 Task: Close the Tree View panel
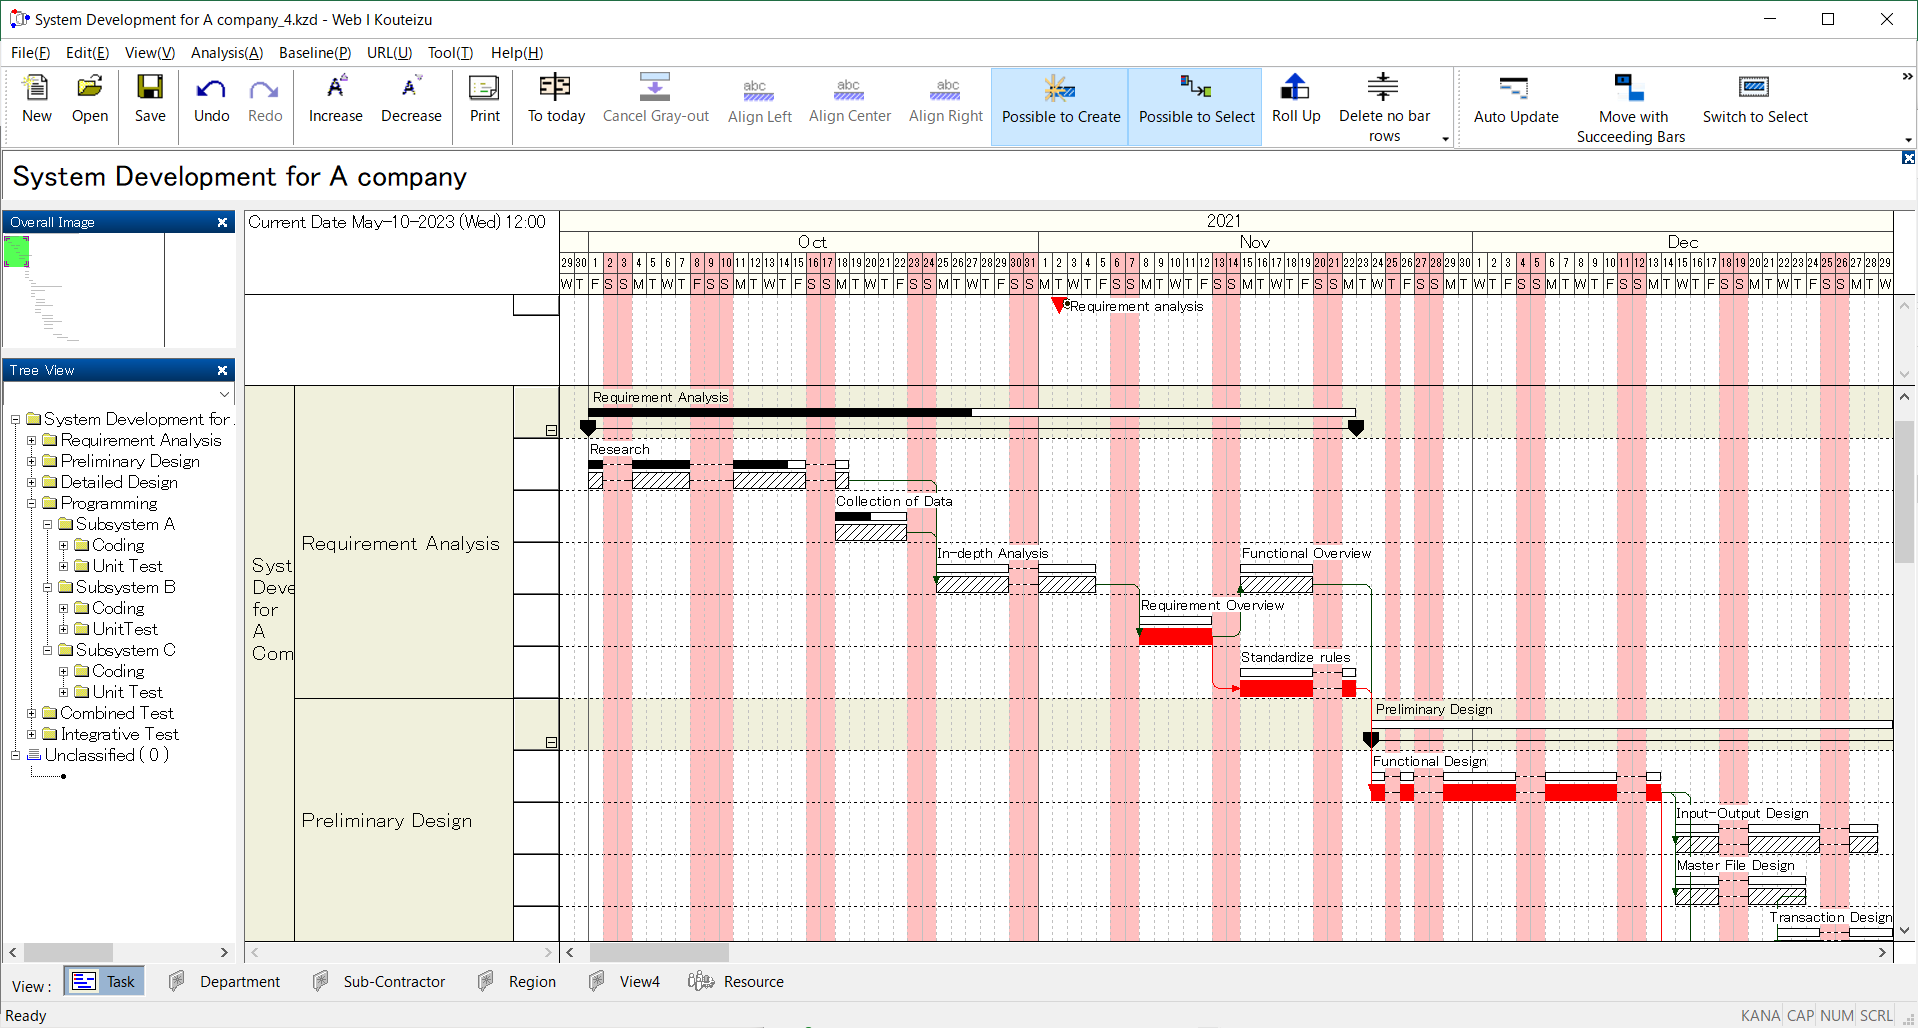[222, 370]
